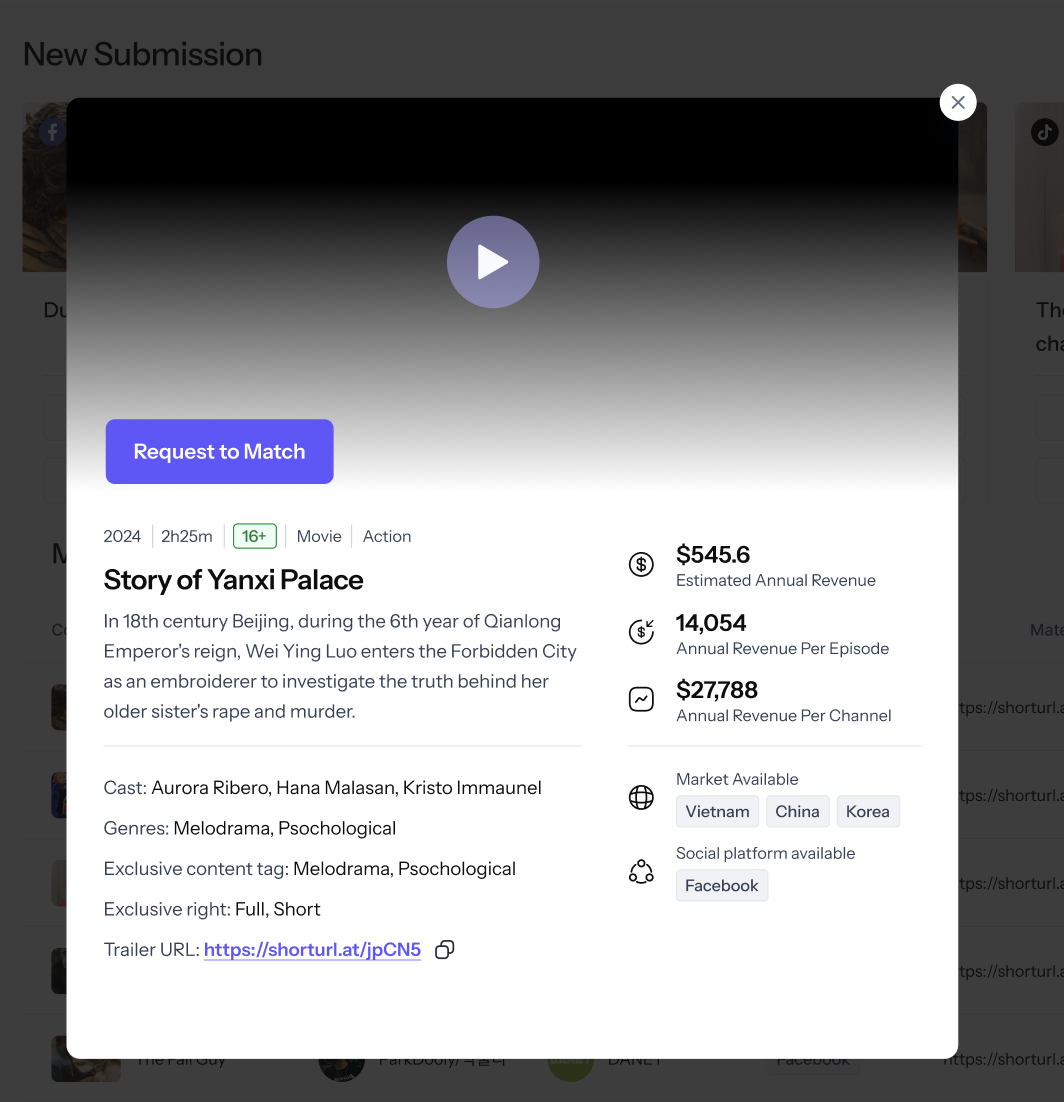This screenshot has width=1064, height=1102.
Task: Click the Annual Revenue Per Episode icon
Action: [x=641, y=632]
